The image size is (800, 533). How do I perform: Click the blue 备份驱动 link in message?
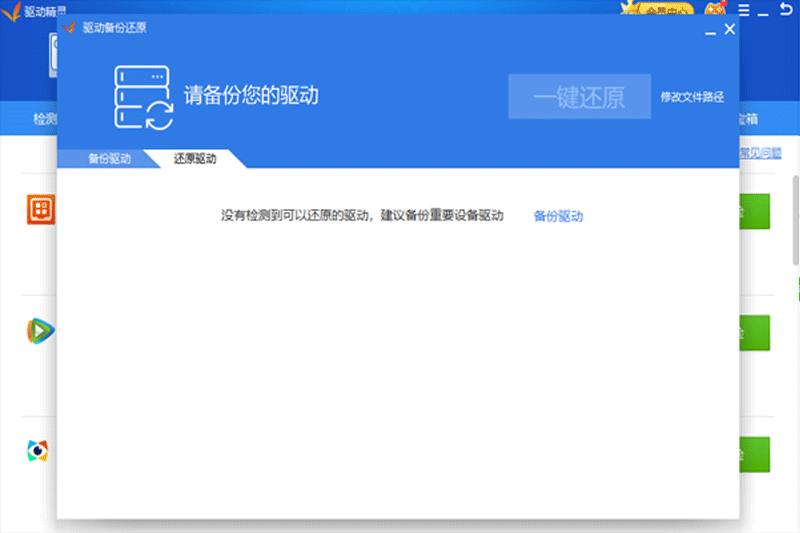[x=558, y=216]
